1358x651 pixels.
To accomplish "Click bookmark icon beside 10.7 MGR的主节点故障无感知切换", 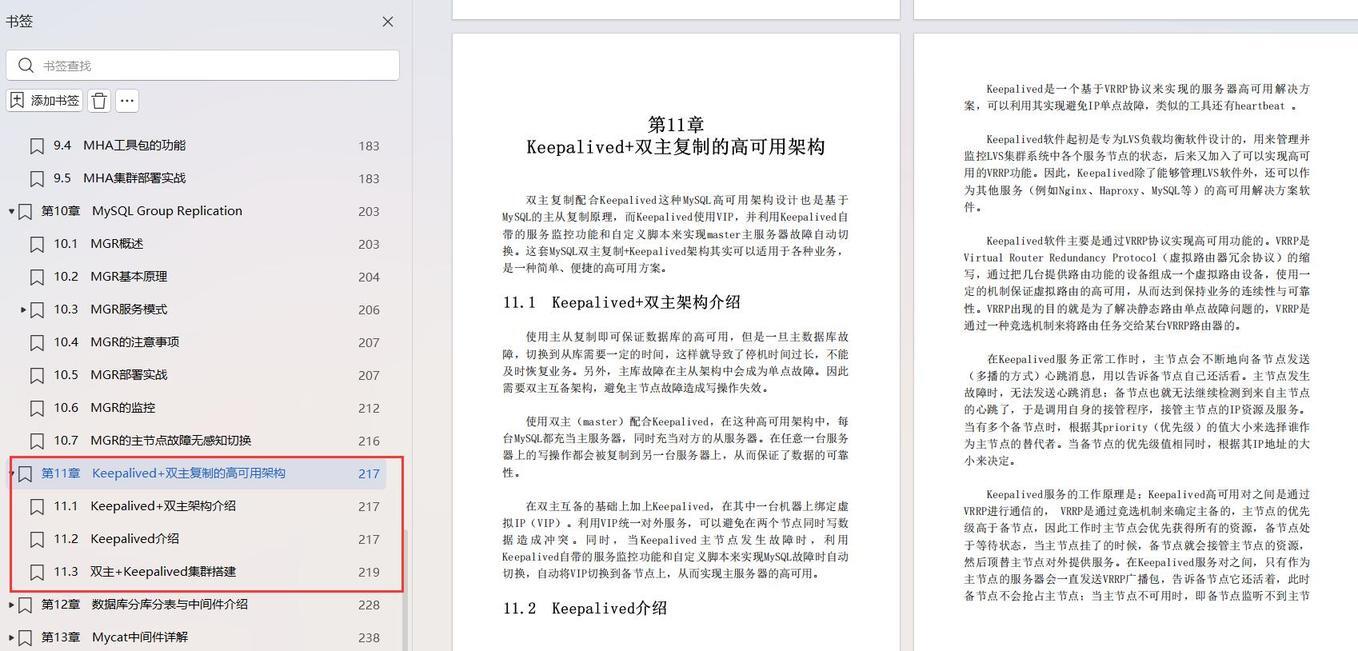I will tap(37, 441).
